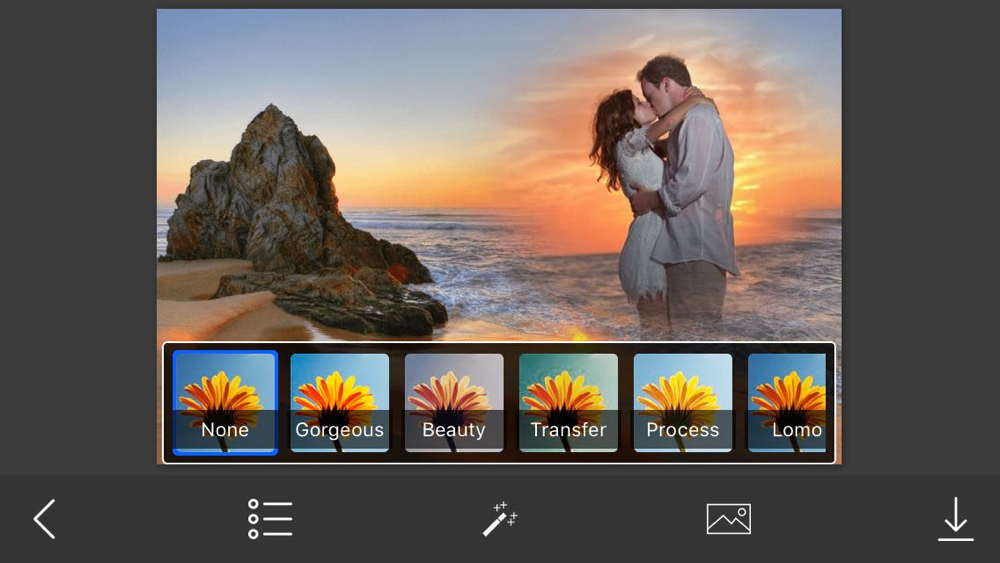
Task: Choose the Process filter
Action: [x=682, y=403]
